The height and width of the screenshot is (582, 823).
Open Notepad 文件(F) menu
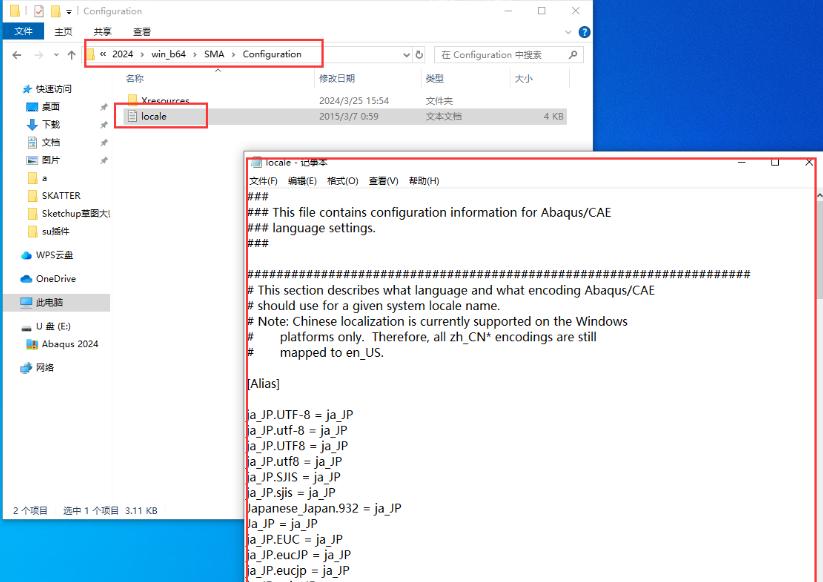pyautogui.click(x=263, y=181)
